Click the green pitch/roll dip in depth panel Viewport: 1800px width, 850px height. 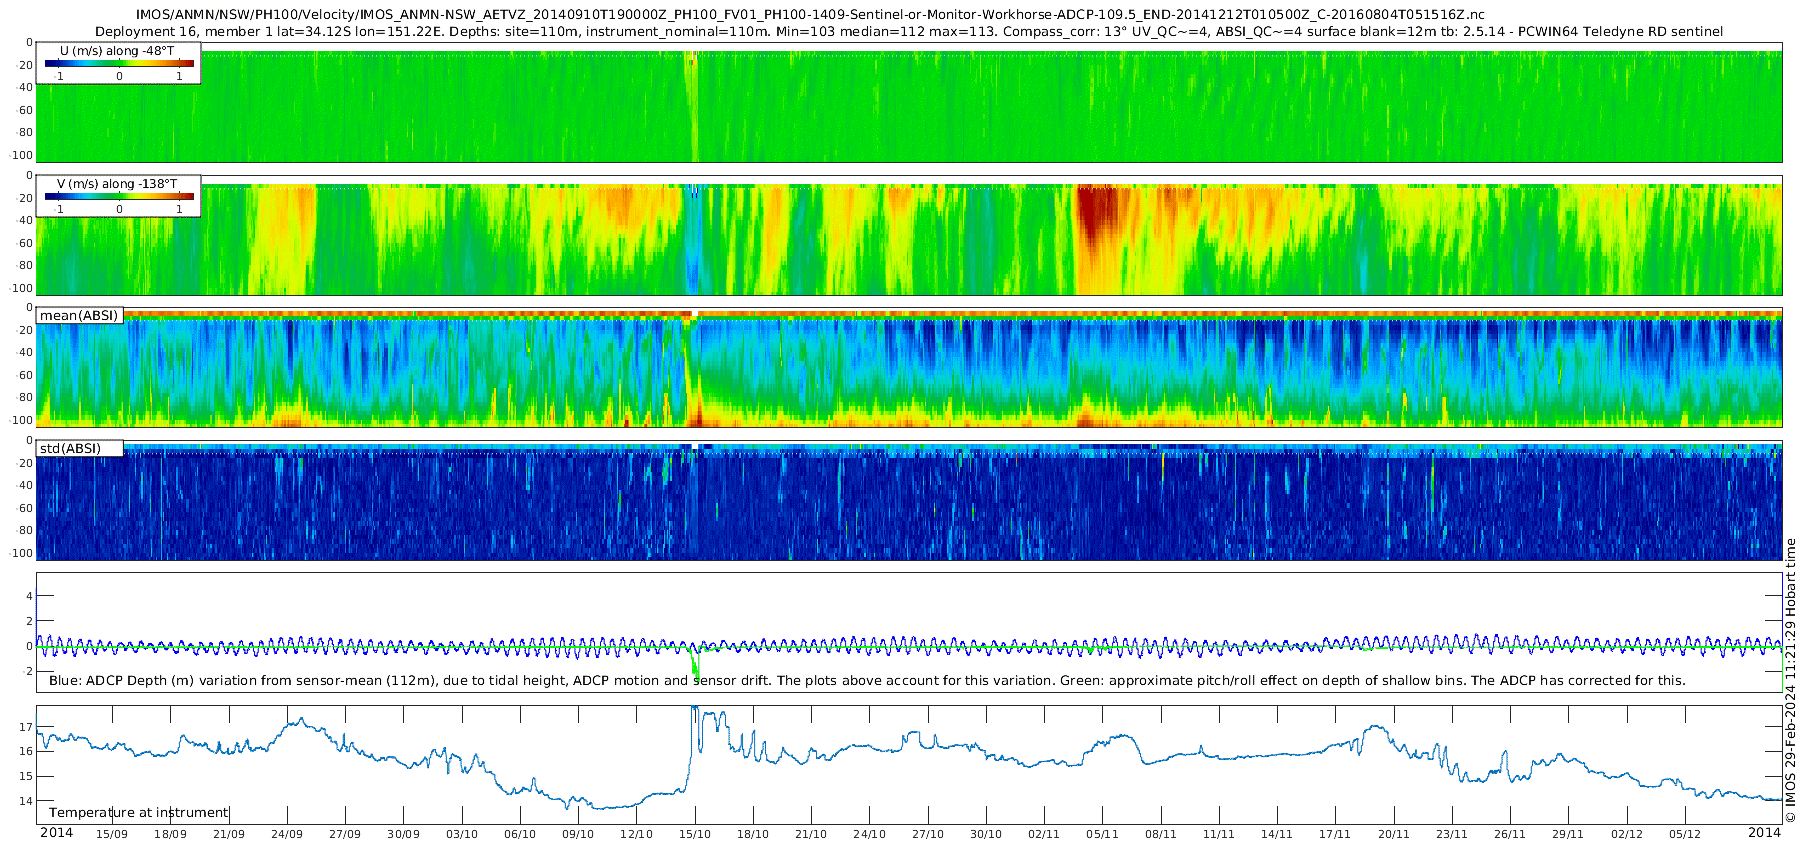click(x=696, y=663)
